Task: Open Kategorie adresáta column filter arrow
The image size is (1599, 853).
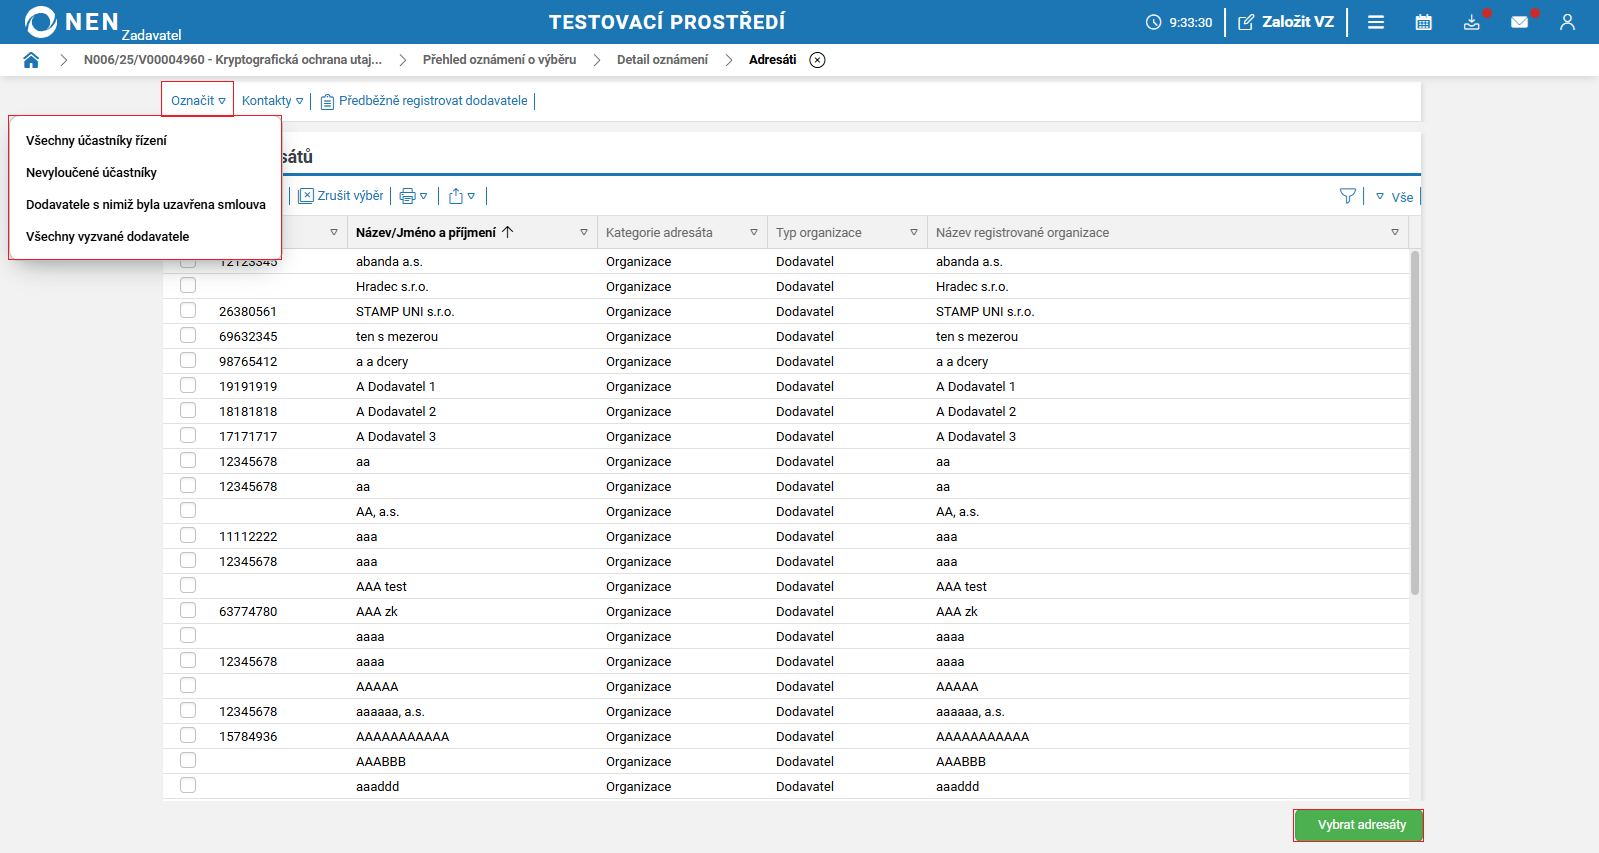Action: pos(754,232)
